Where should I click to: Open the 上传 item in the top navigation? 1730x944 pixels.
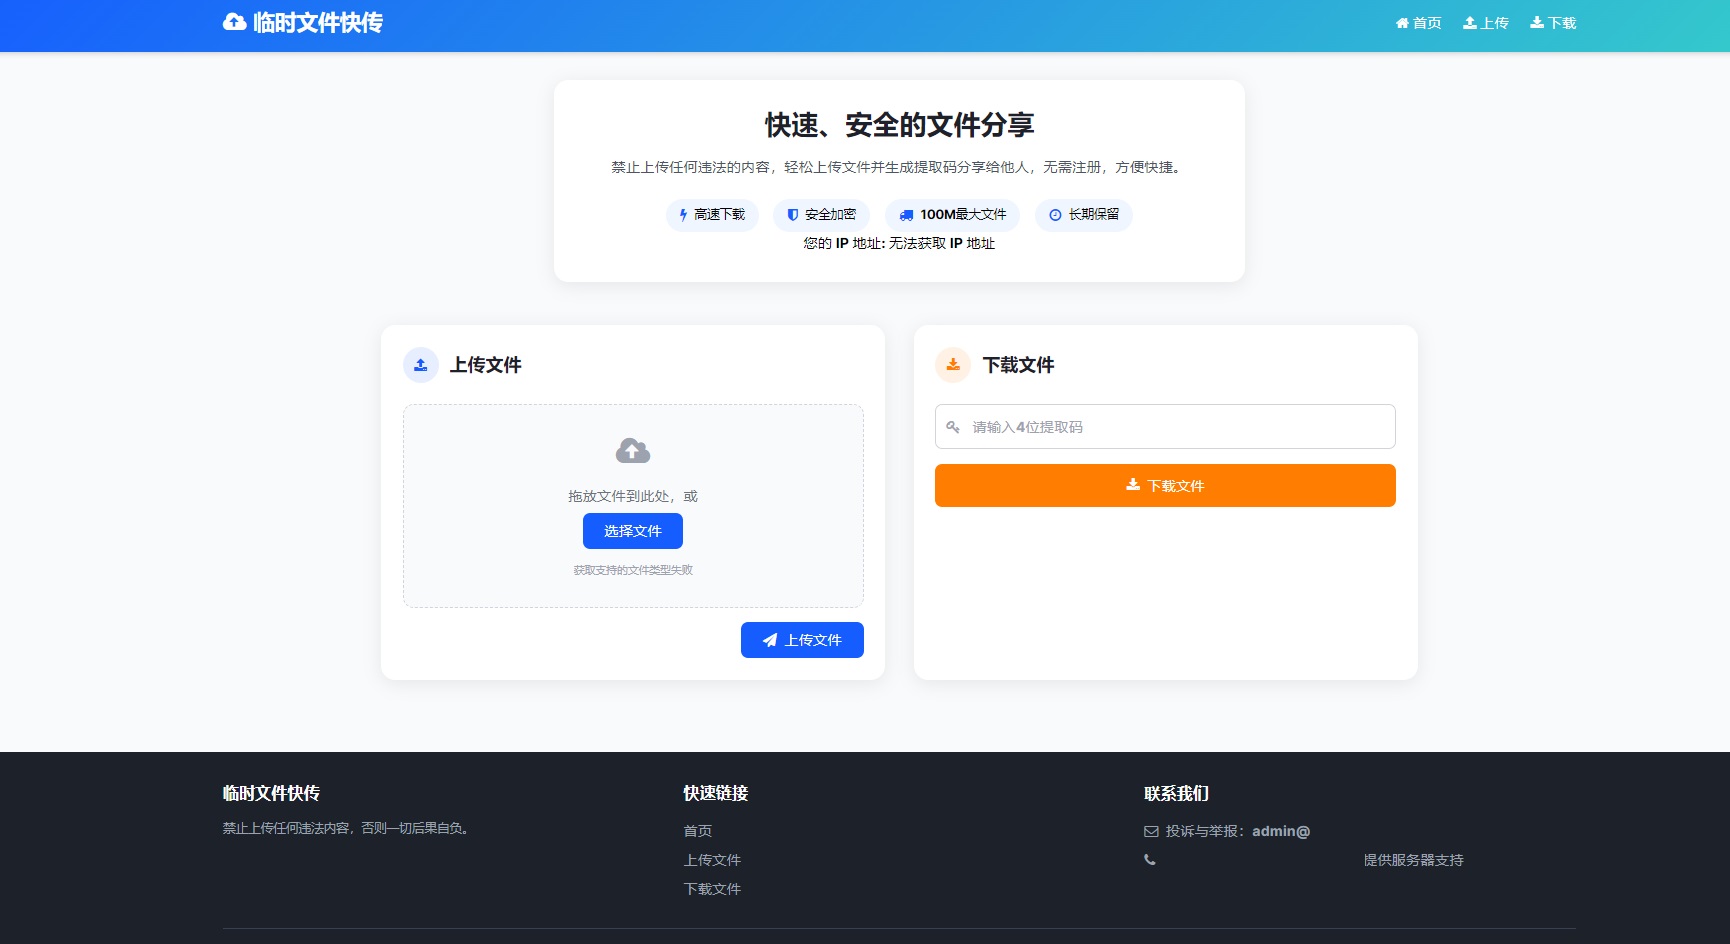(1487, 21)
